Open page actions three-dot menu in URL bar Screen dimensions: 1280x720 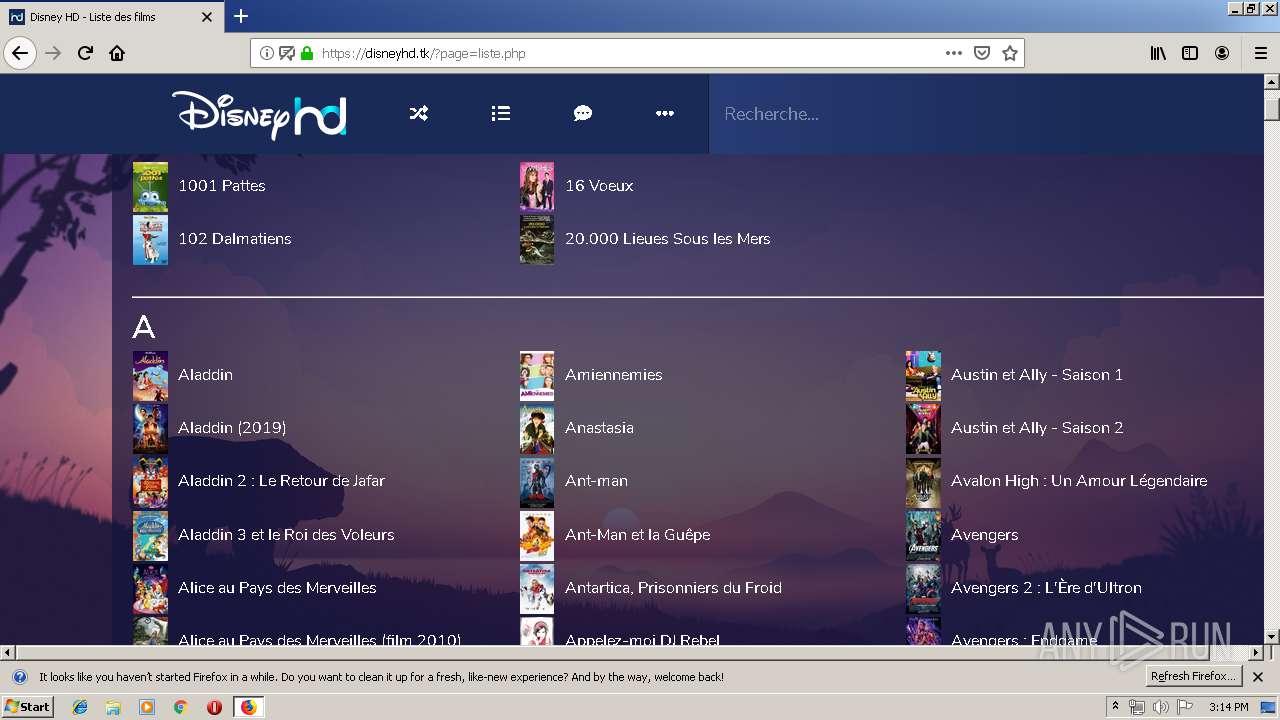point(954,53)
